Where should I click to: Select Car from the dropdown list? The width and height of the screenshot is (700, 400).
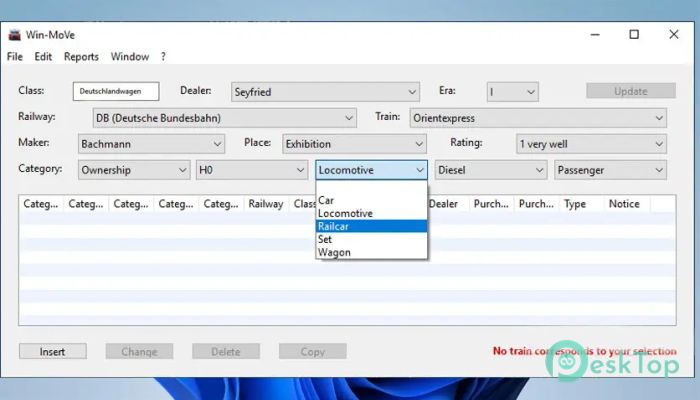pyautogui.click(x=371, y=200)
